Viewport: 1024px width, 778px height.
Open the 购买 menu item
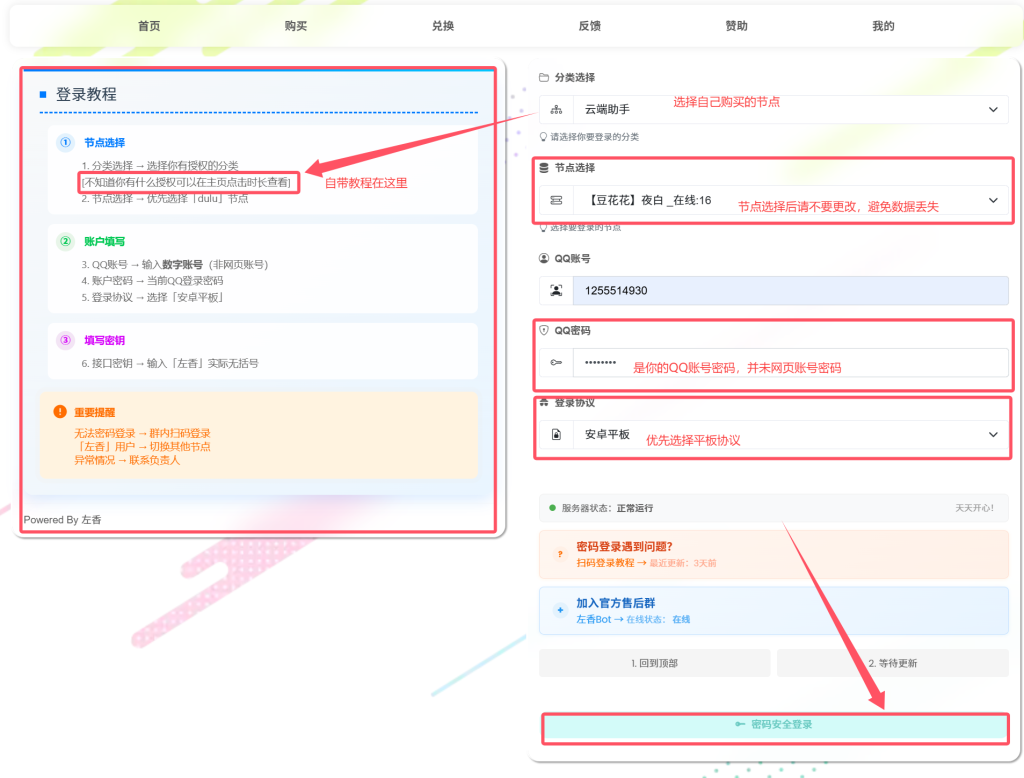click(296, 26)
